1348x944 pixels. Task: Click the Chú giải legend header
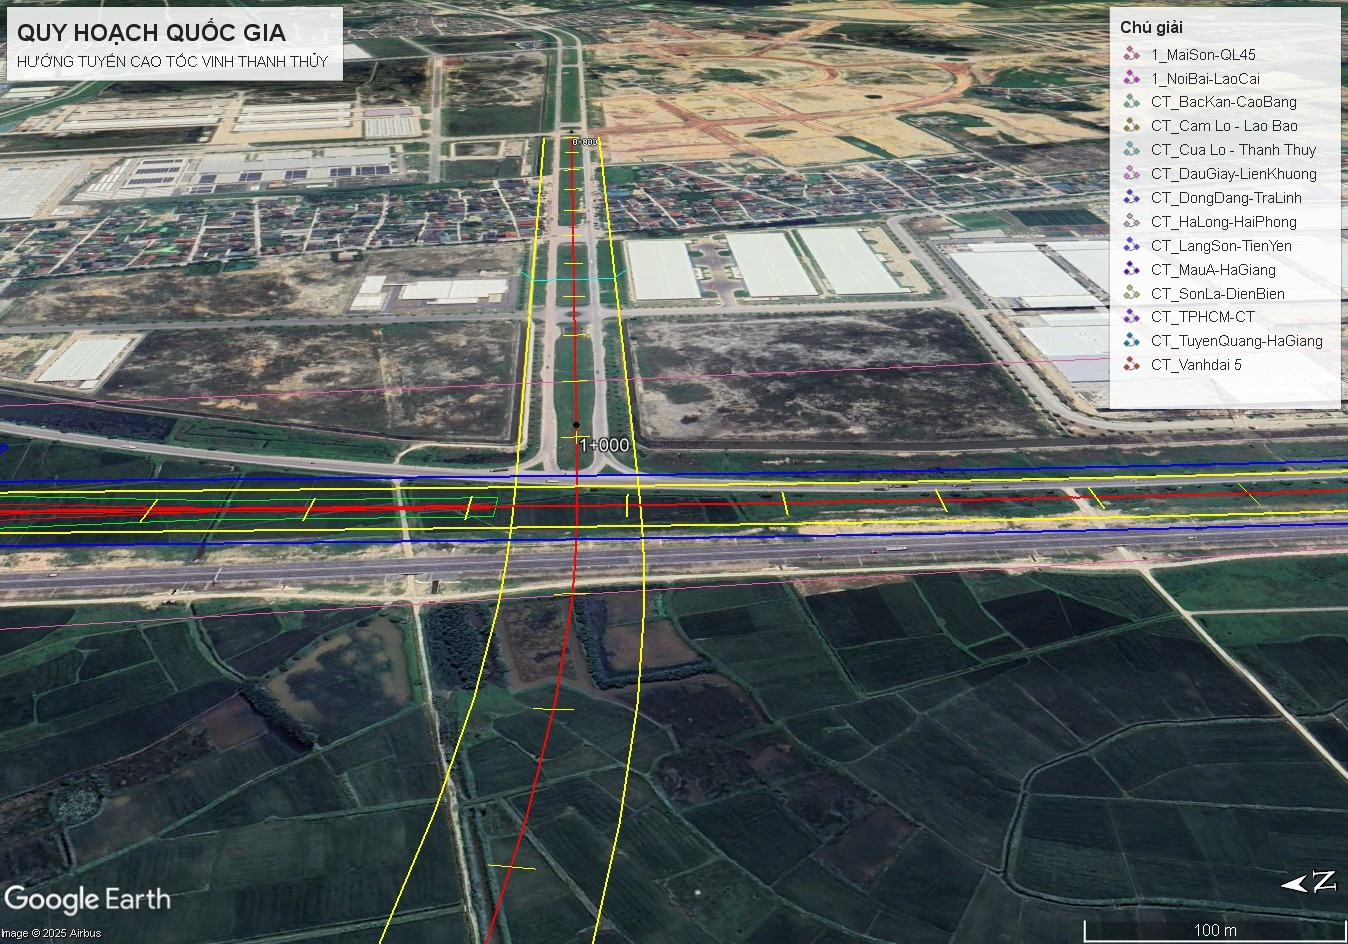click(1151, 28)
